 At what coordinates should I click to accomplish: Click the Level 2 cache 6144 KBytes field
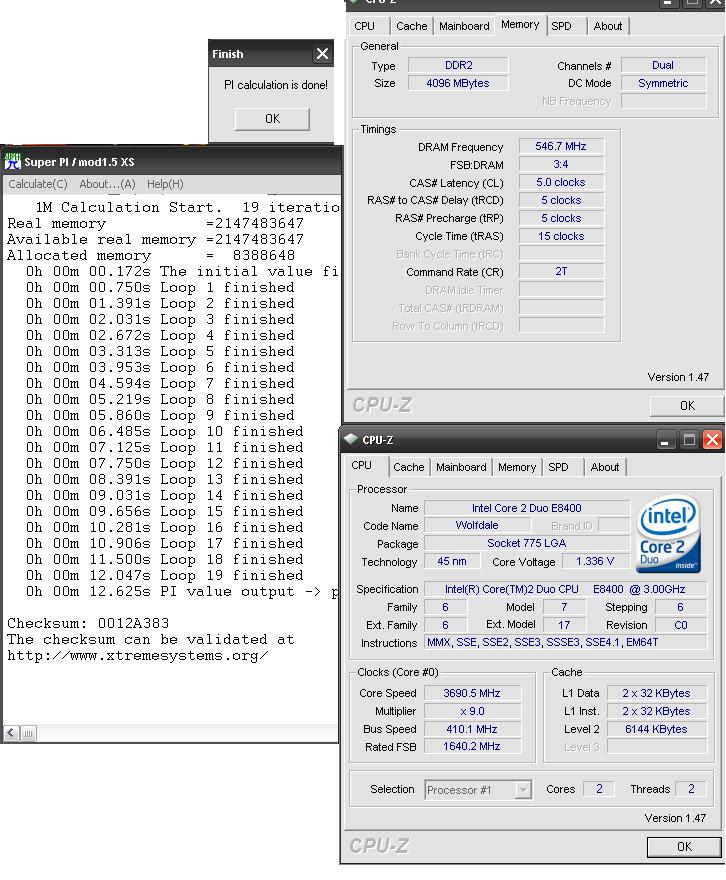point(656,729)
